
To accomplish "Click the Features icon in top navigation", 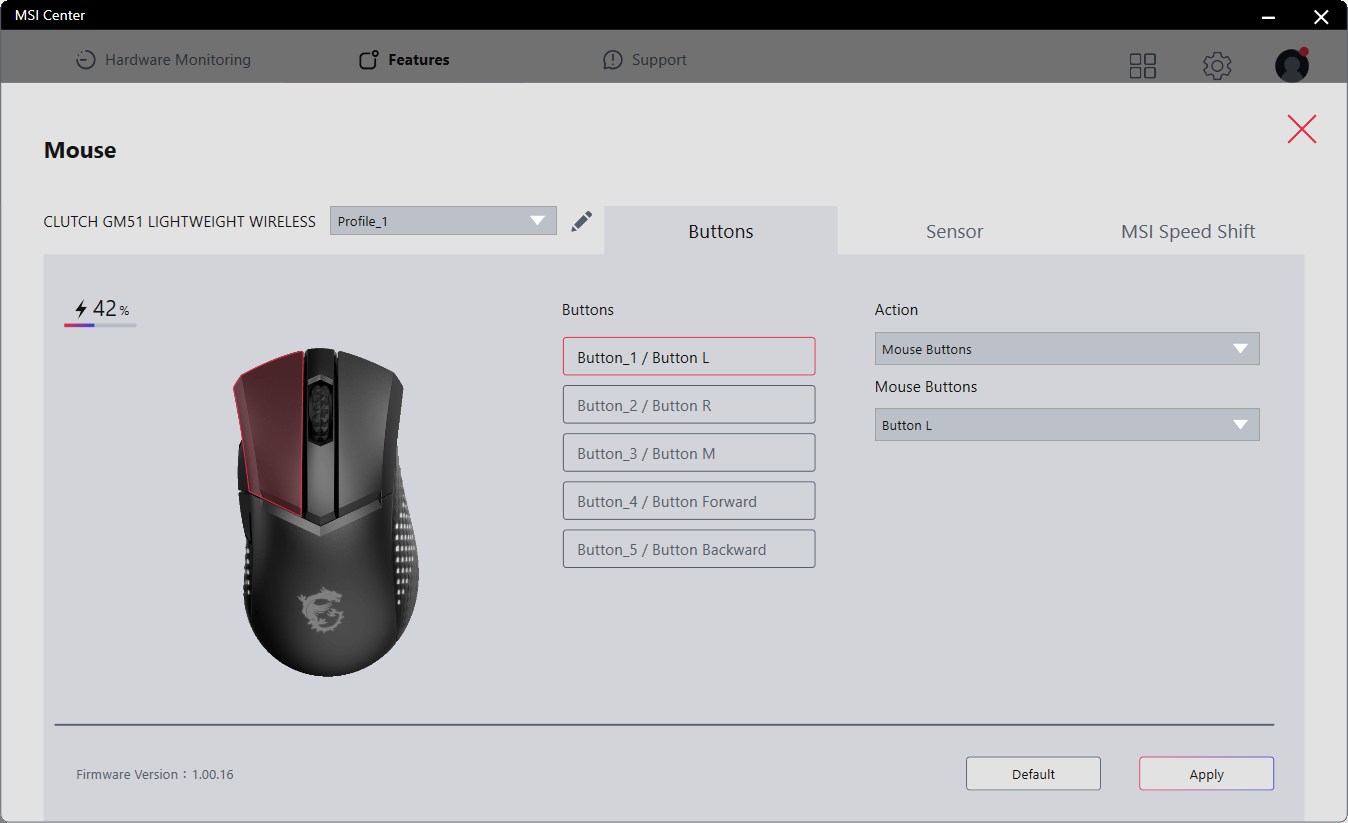I will pos(369,60).
